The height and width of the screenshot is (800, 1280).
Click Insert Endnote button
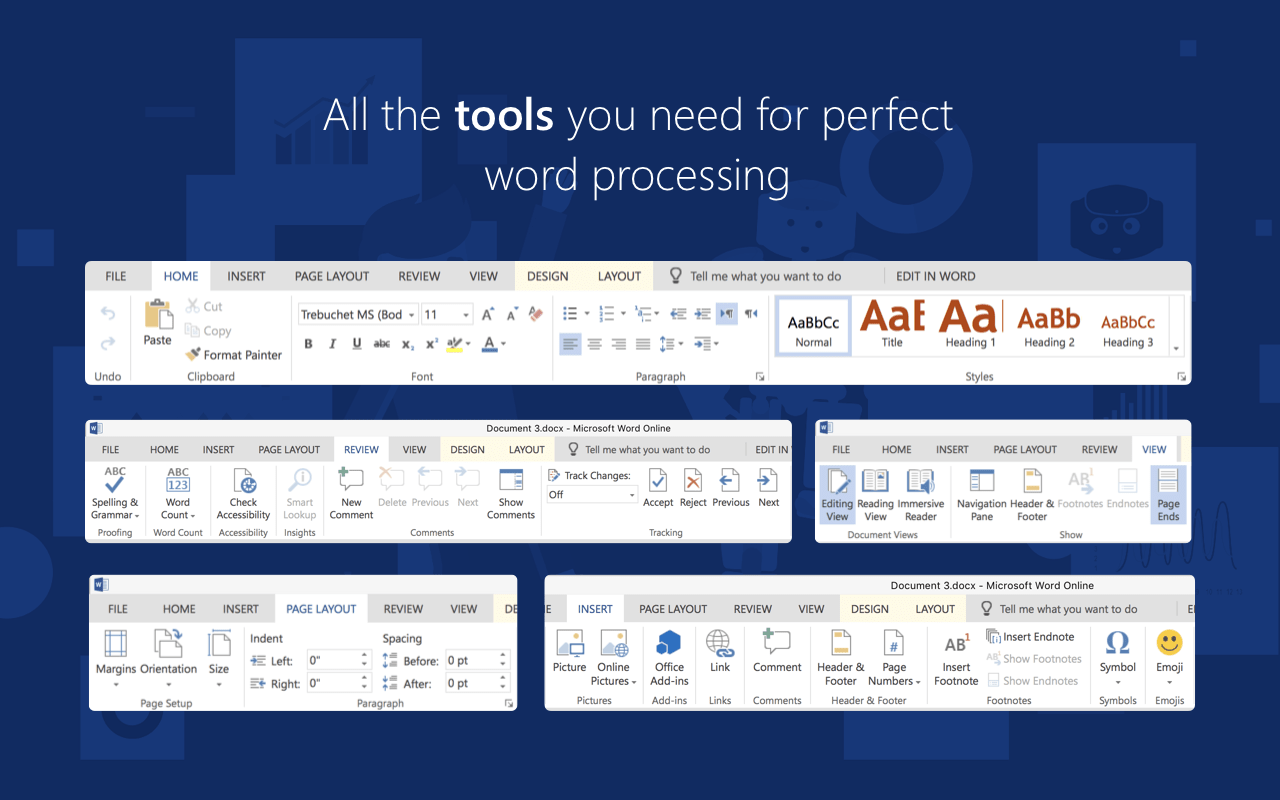pyautogui.click(x=1030, y=636)
